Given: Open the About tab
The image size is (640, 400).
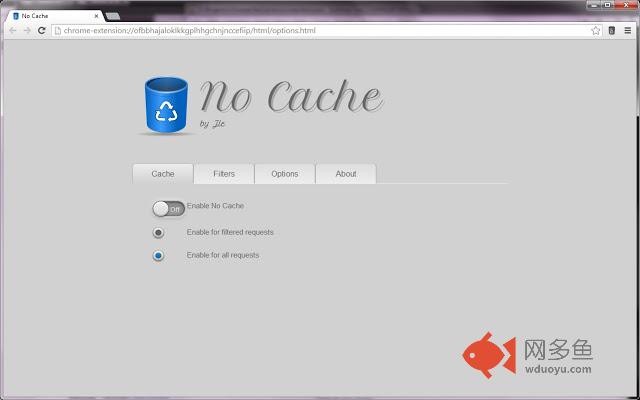Looking at the screenshot, I should pos(346,174).
